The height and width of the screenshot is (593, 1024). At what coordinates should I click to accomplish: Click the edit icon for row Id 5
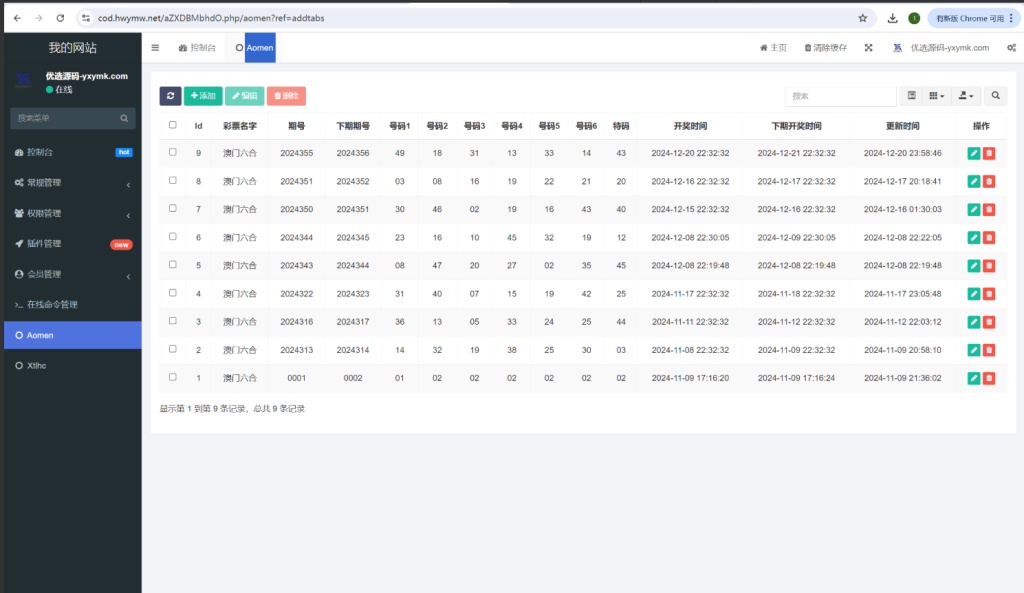point(973,266)
